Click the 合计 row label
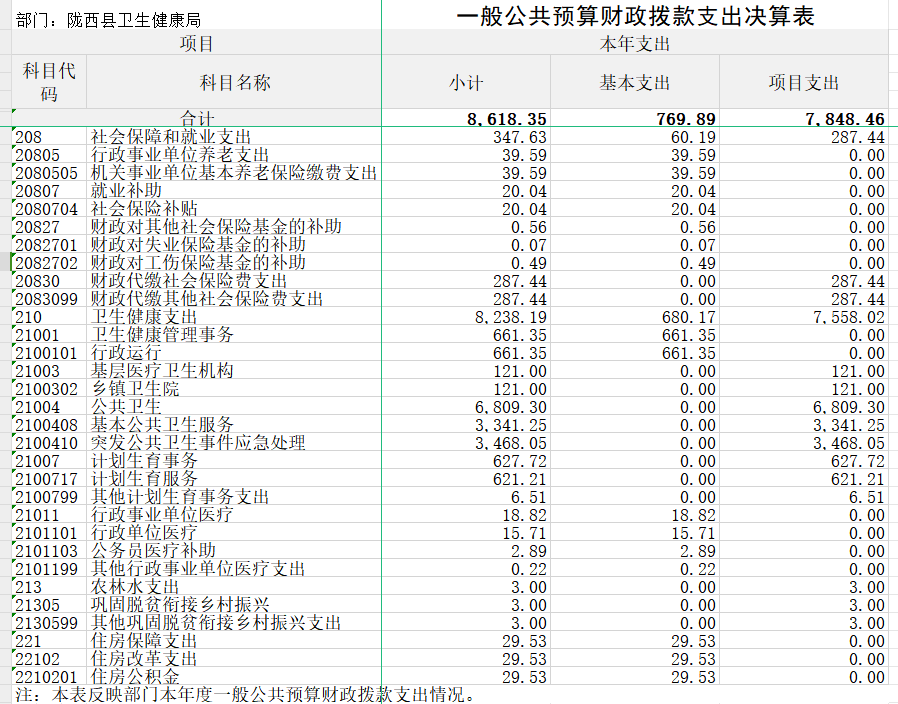898x704 pixels. [197, 118]
